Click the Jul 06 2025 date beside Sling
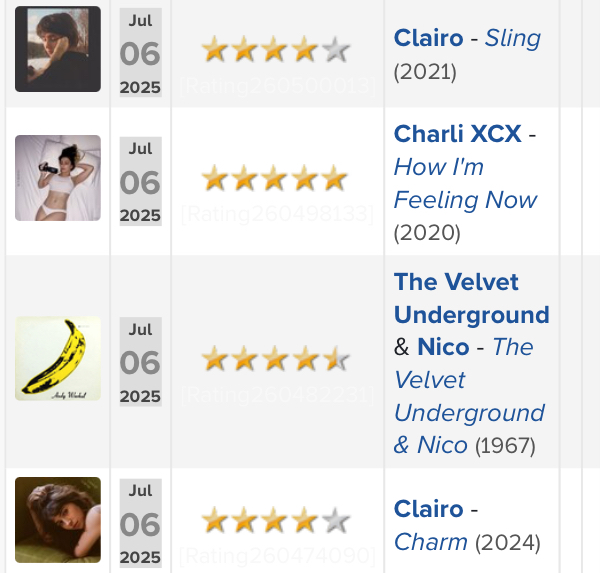 (x=140, y=52)
